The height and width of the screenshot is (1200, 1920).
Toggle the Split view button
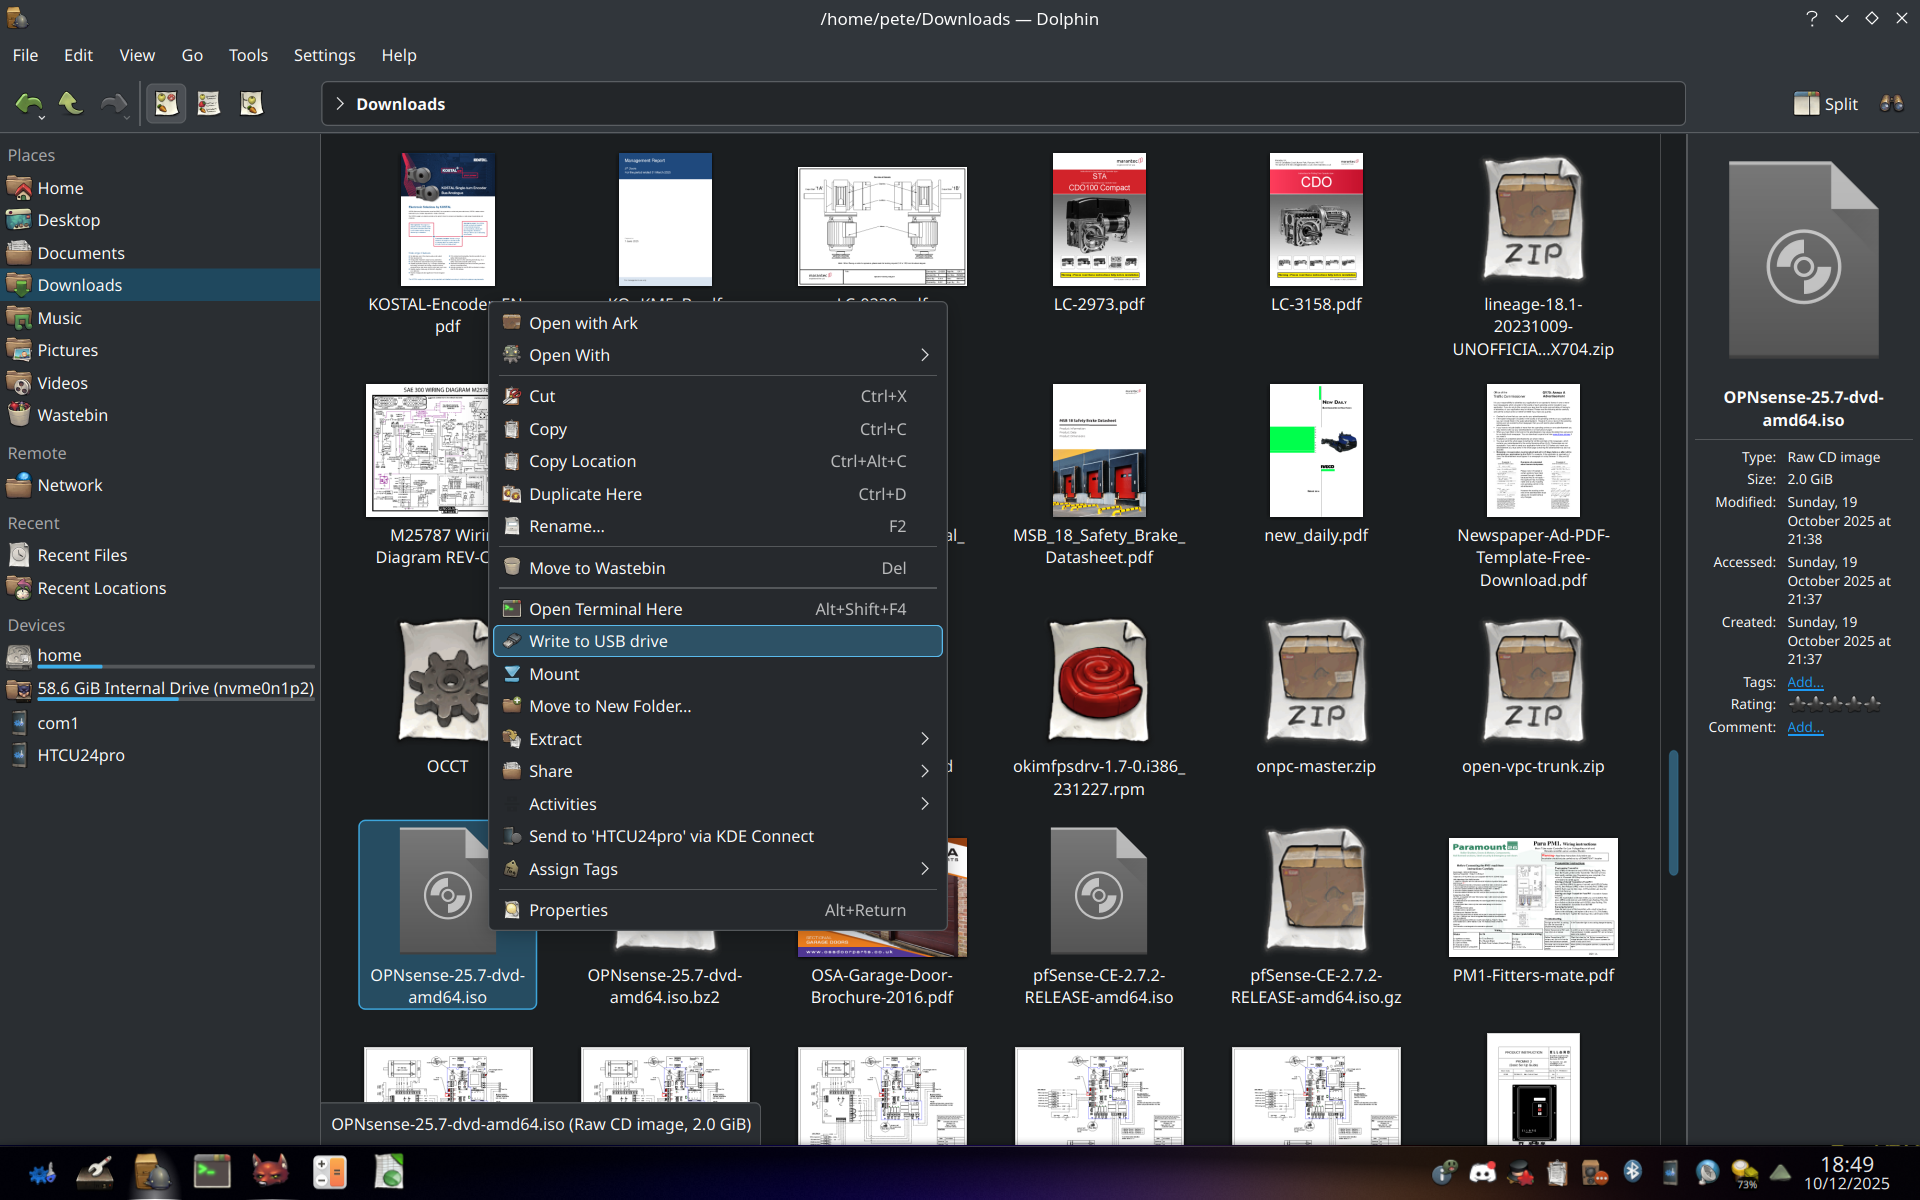click(x=1825, y=104)
